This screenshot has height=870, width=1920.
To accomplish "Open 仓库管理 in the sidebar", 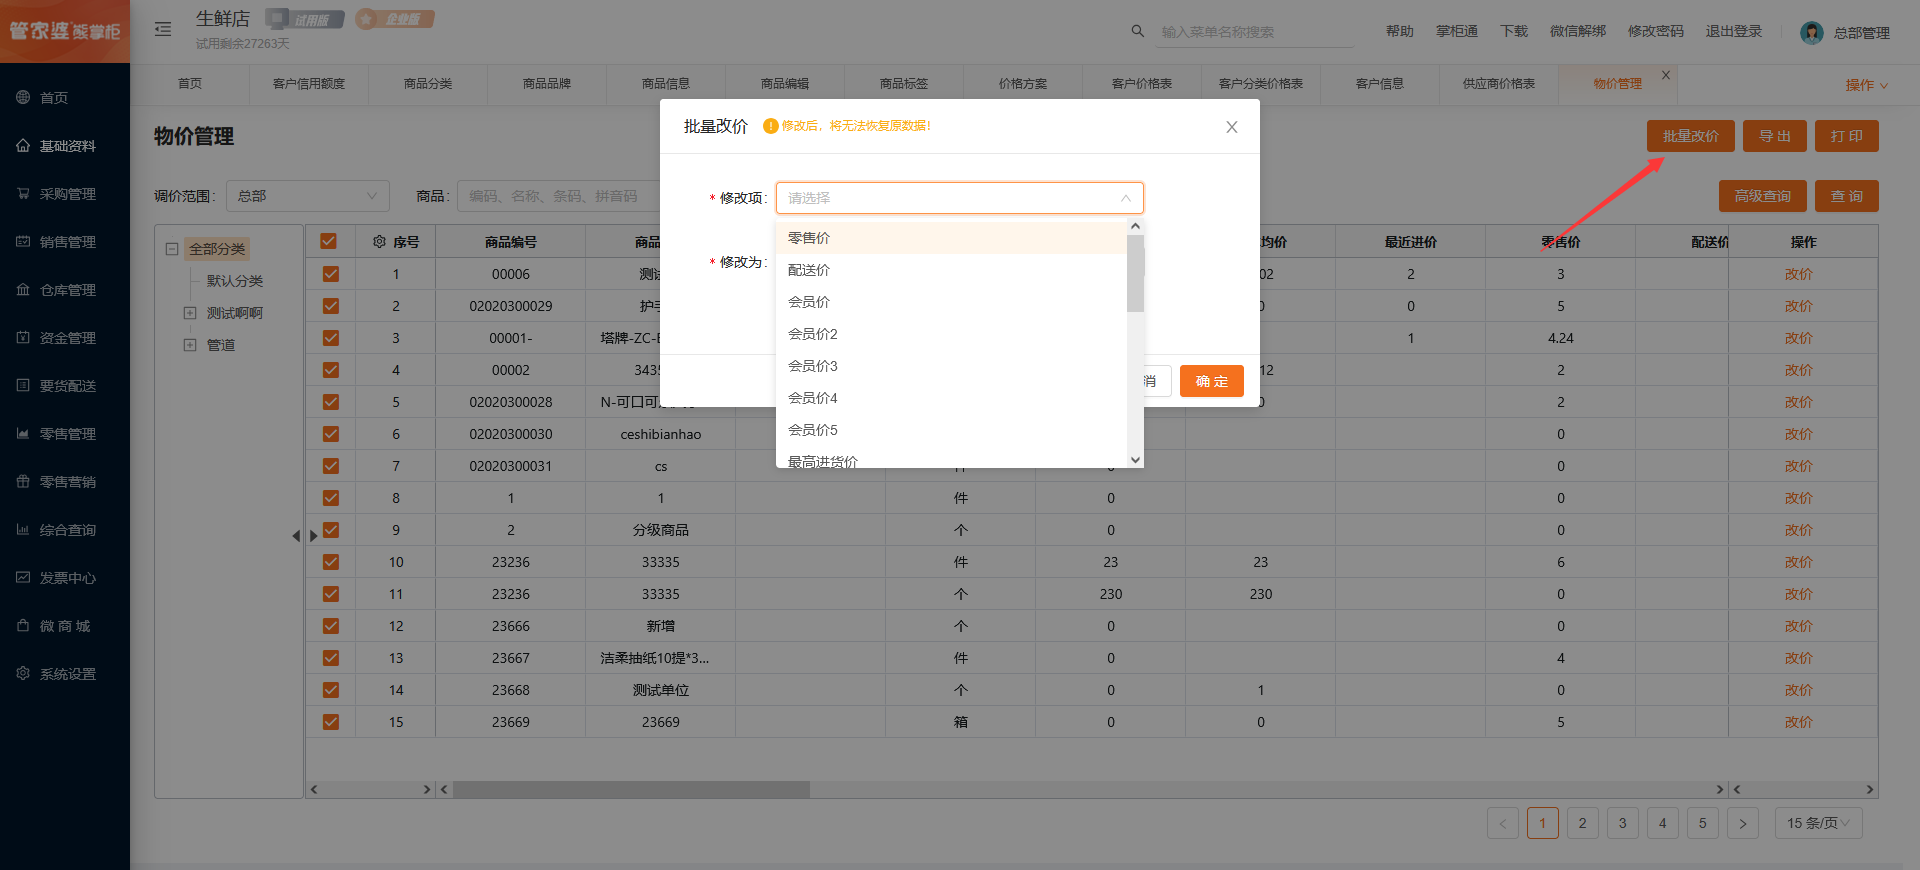I will coord(65,290).
